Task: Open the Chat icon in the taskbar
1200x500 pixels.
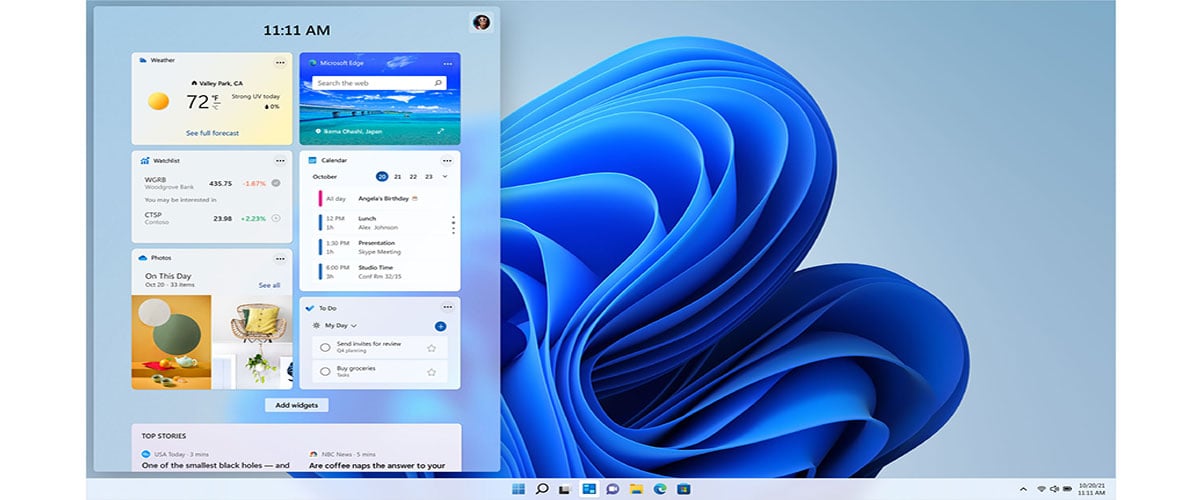Action: point(612,489)
